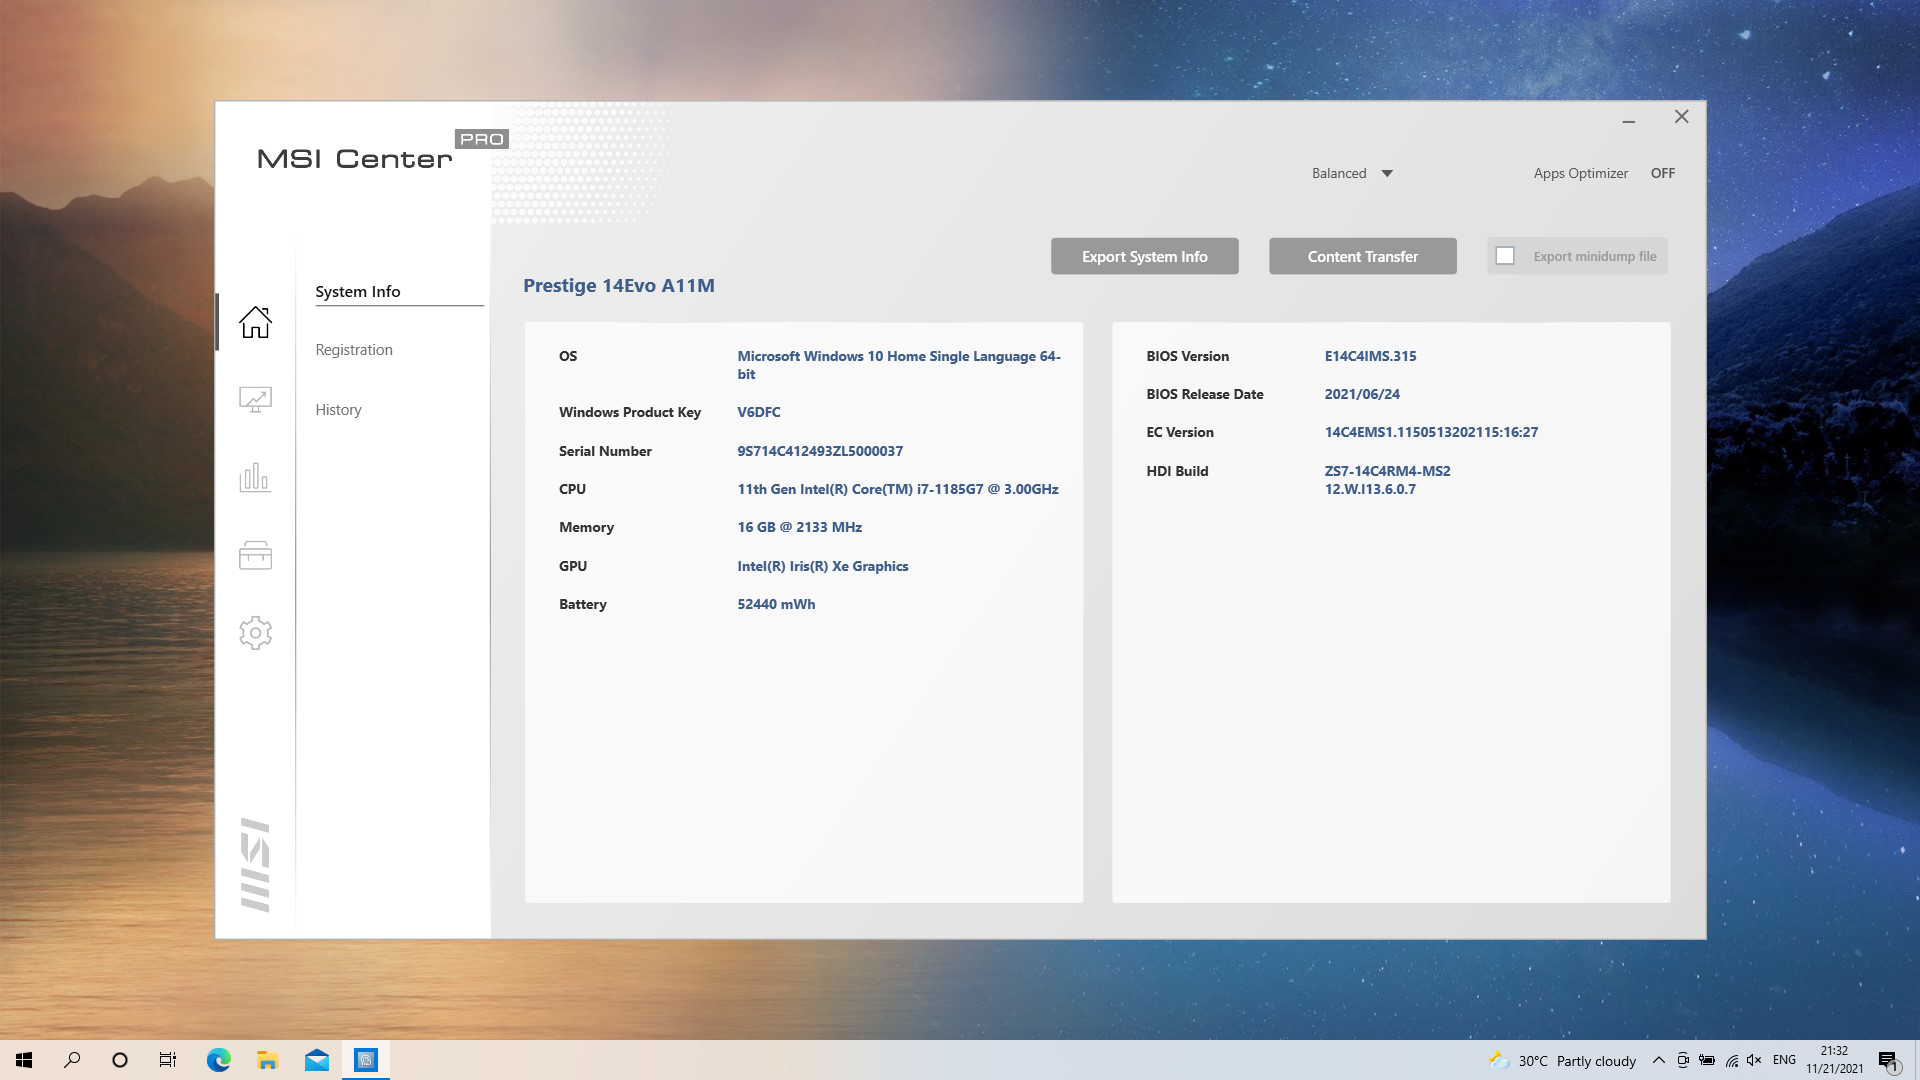Click the EC Version value
Screen dimensions: 1920x1080
(1431, 432)
